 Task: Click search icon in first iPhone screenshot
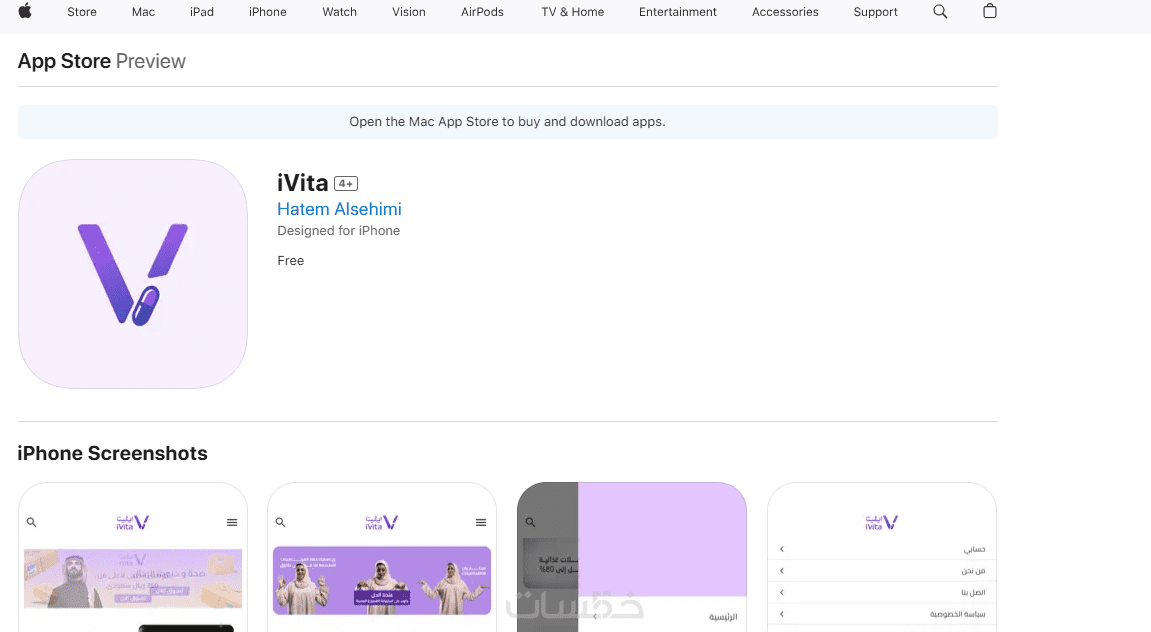[32, 522]
